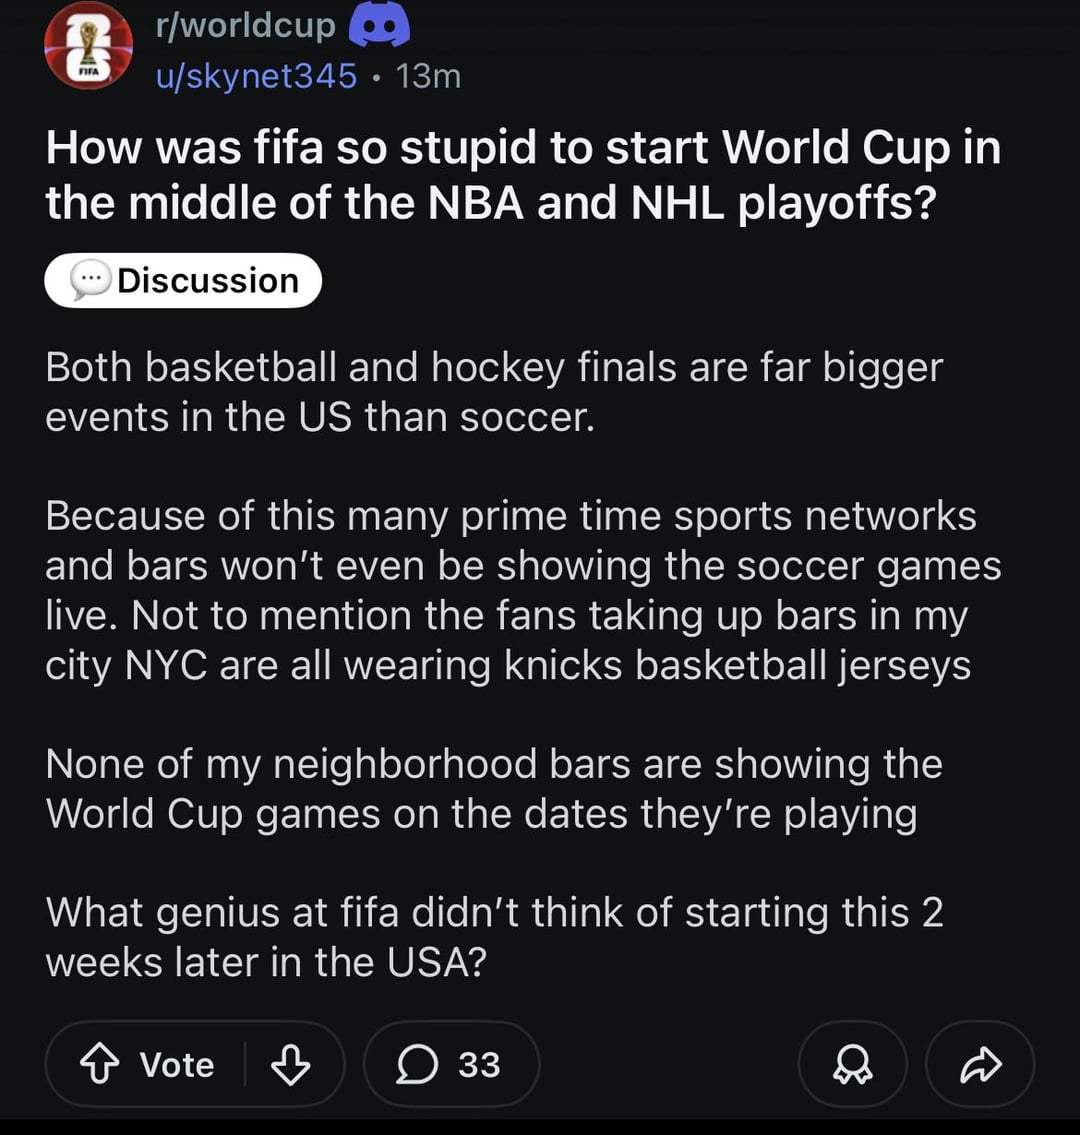The width and height of the screenshot is (1080, 1135).
Task: Filter by the Discussion flair tag
Action: point(183,281)
